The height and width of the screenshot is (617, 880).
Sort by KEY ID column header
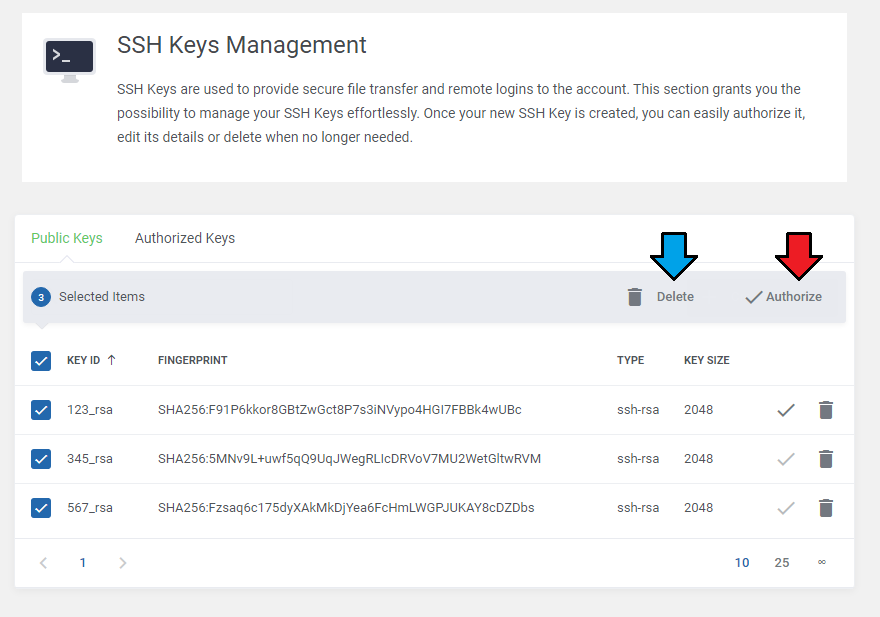click(84, 360)
